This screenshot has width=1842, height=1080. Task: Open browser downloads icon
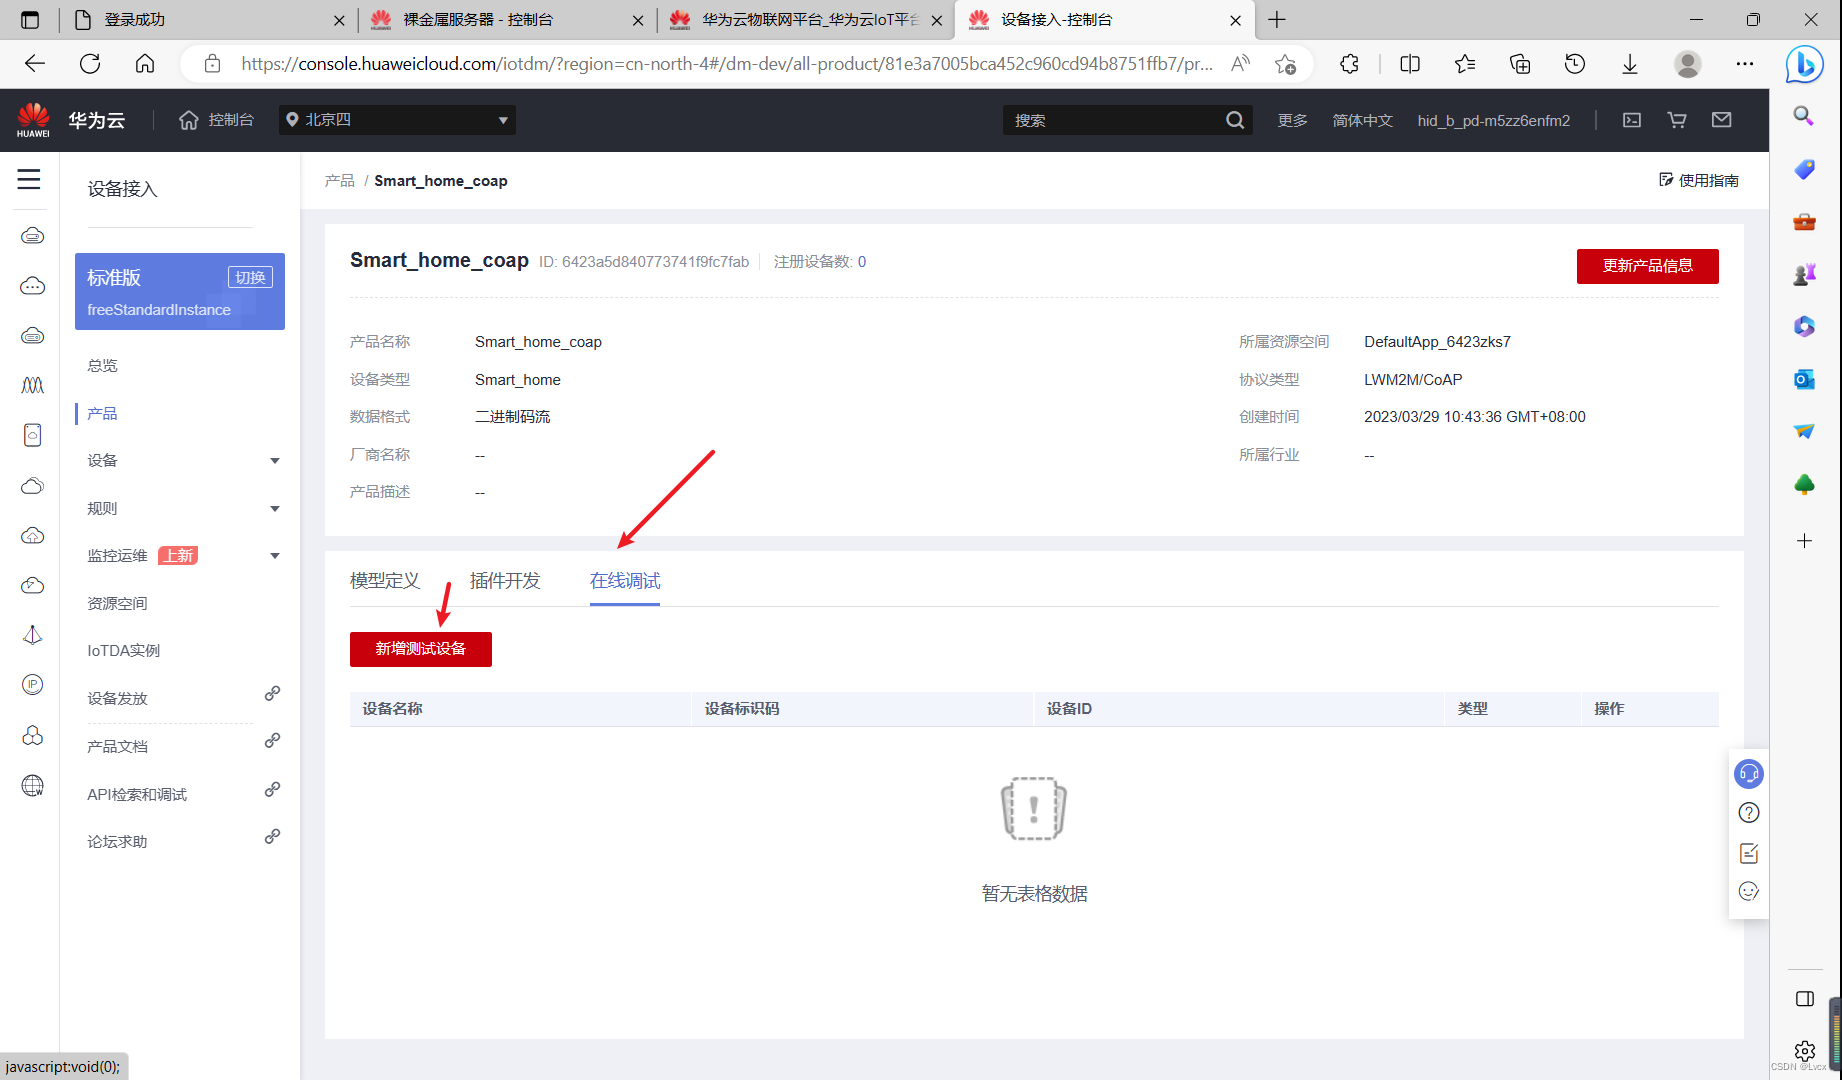(1630, 64)
